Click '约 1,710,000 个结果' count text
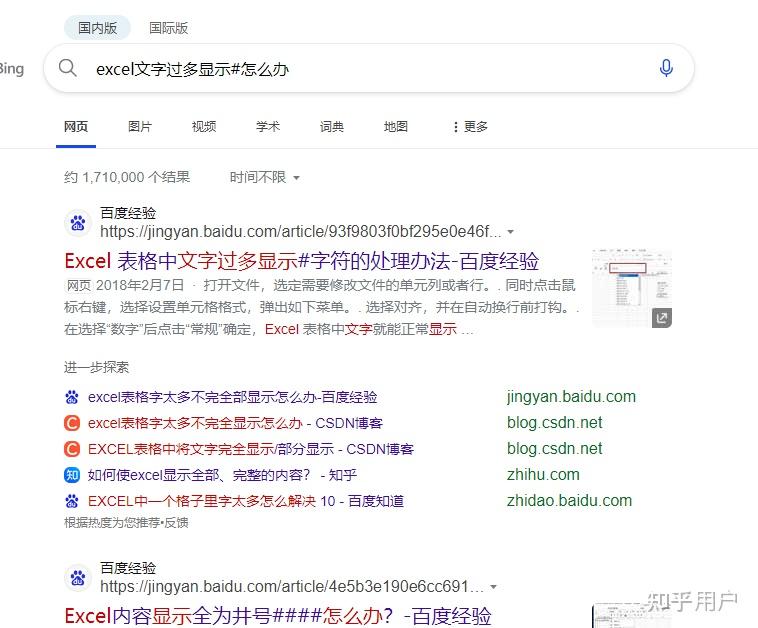 (127, 177)
